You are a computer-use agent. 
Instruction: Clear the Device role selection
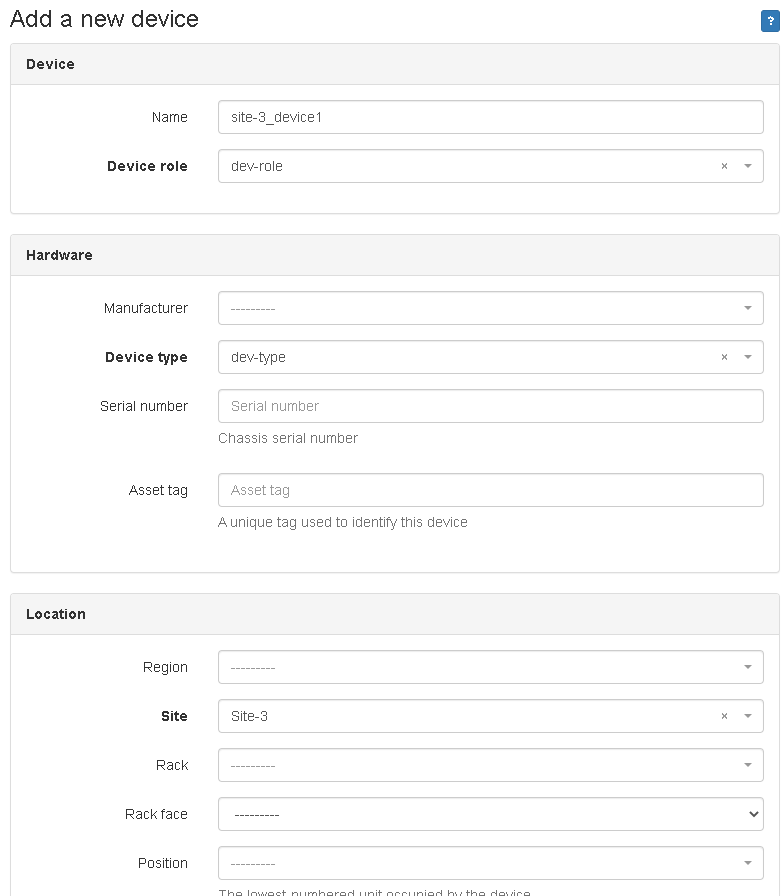724,167
